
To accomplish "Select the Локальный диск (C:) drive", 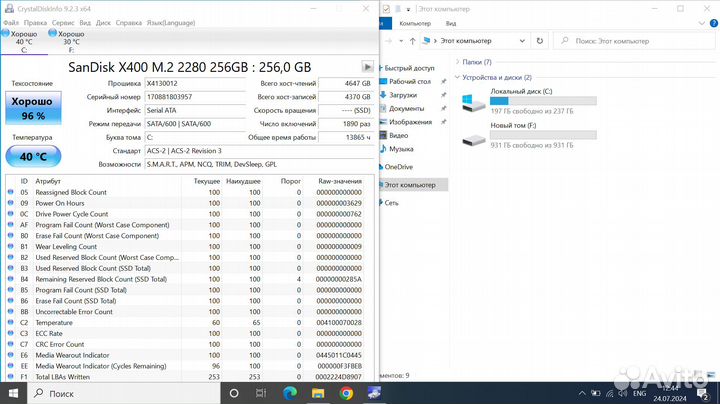I will pyautogui.click(x=529, y=101).
